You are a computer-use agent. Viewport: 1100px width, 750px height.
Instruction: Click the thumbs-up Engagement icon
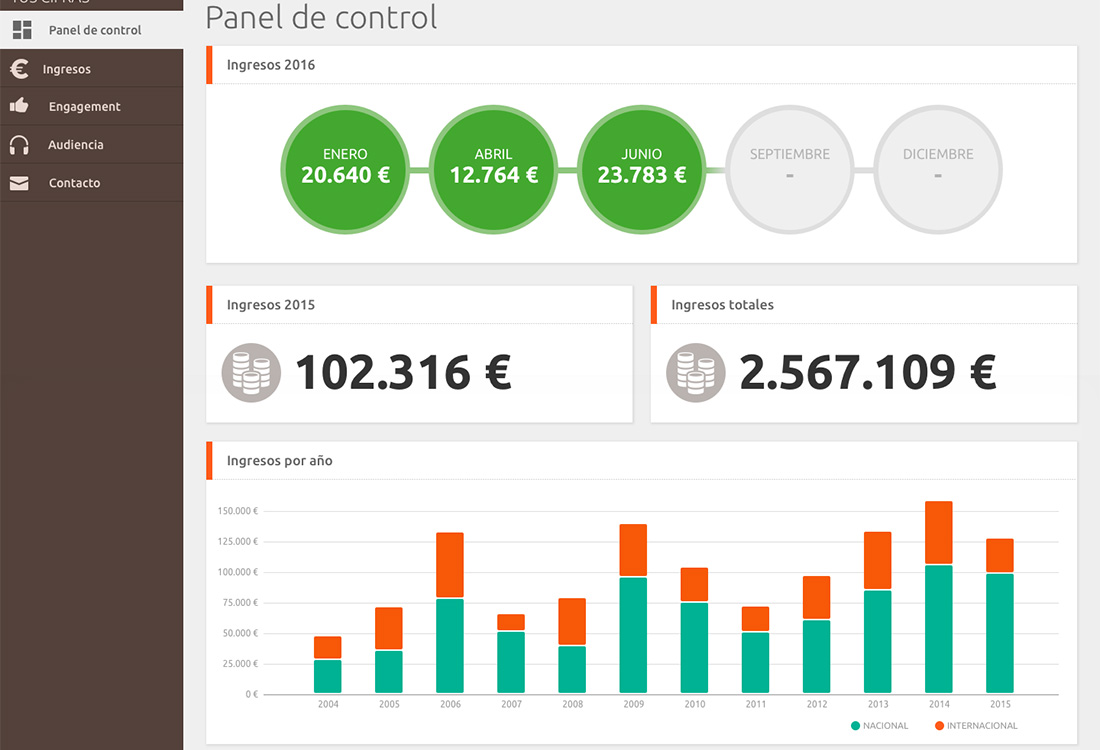pyautogui.click(x=19, y=106)
